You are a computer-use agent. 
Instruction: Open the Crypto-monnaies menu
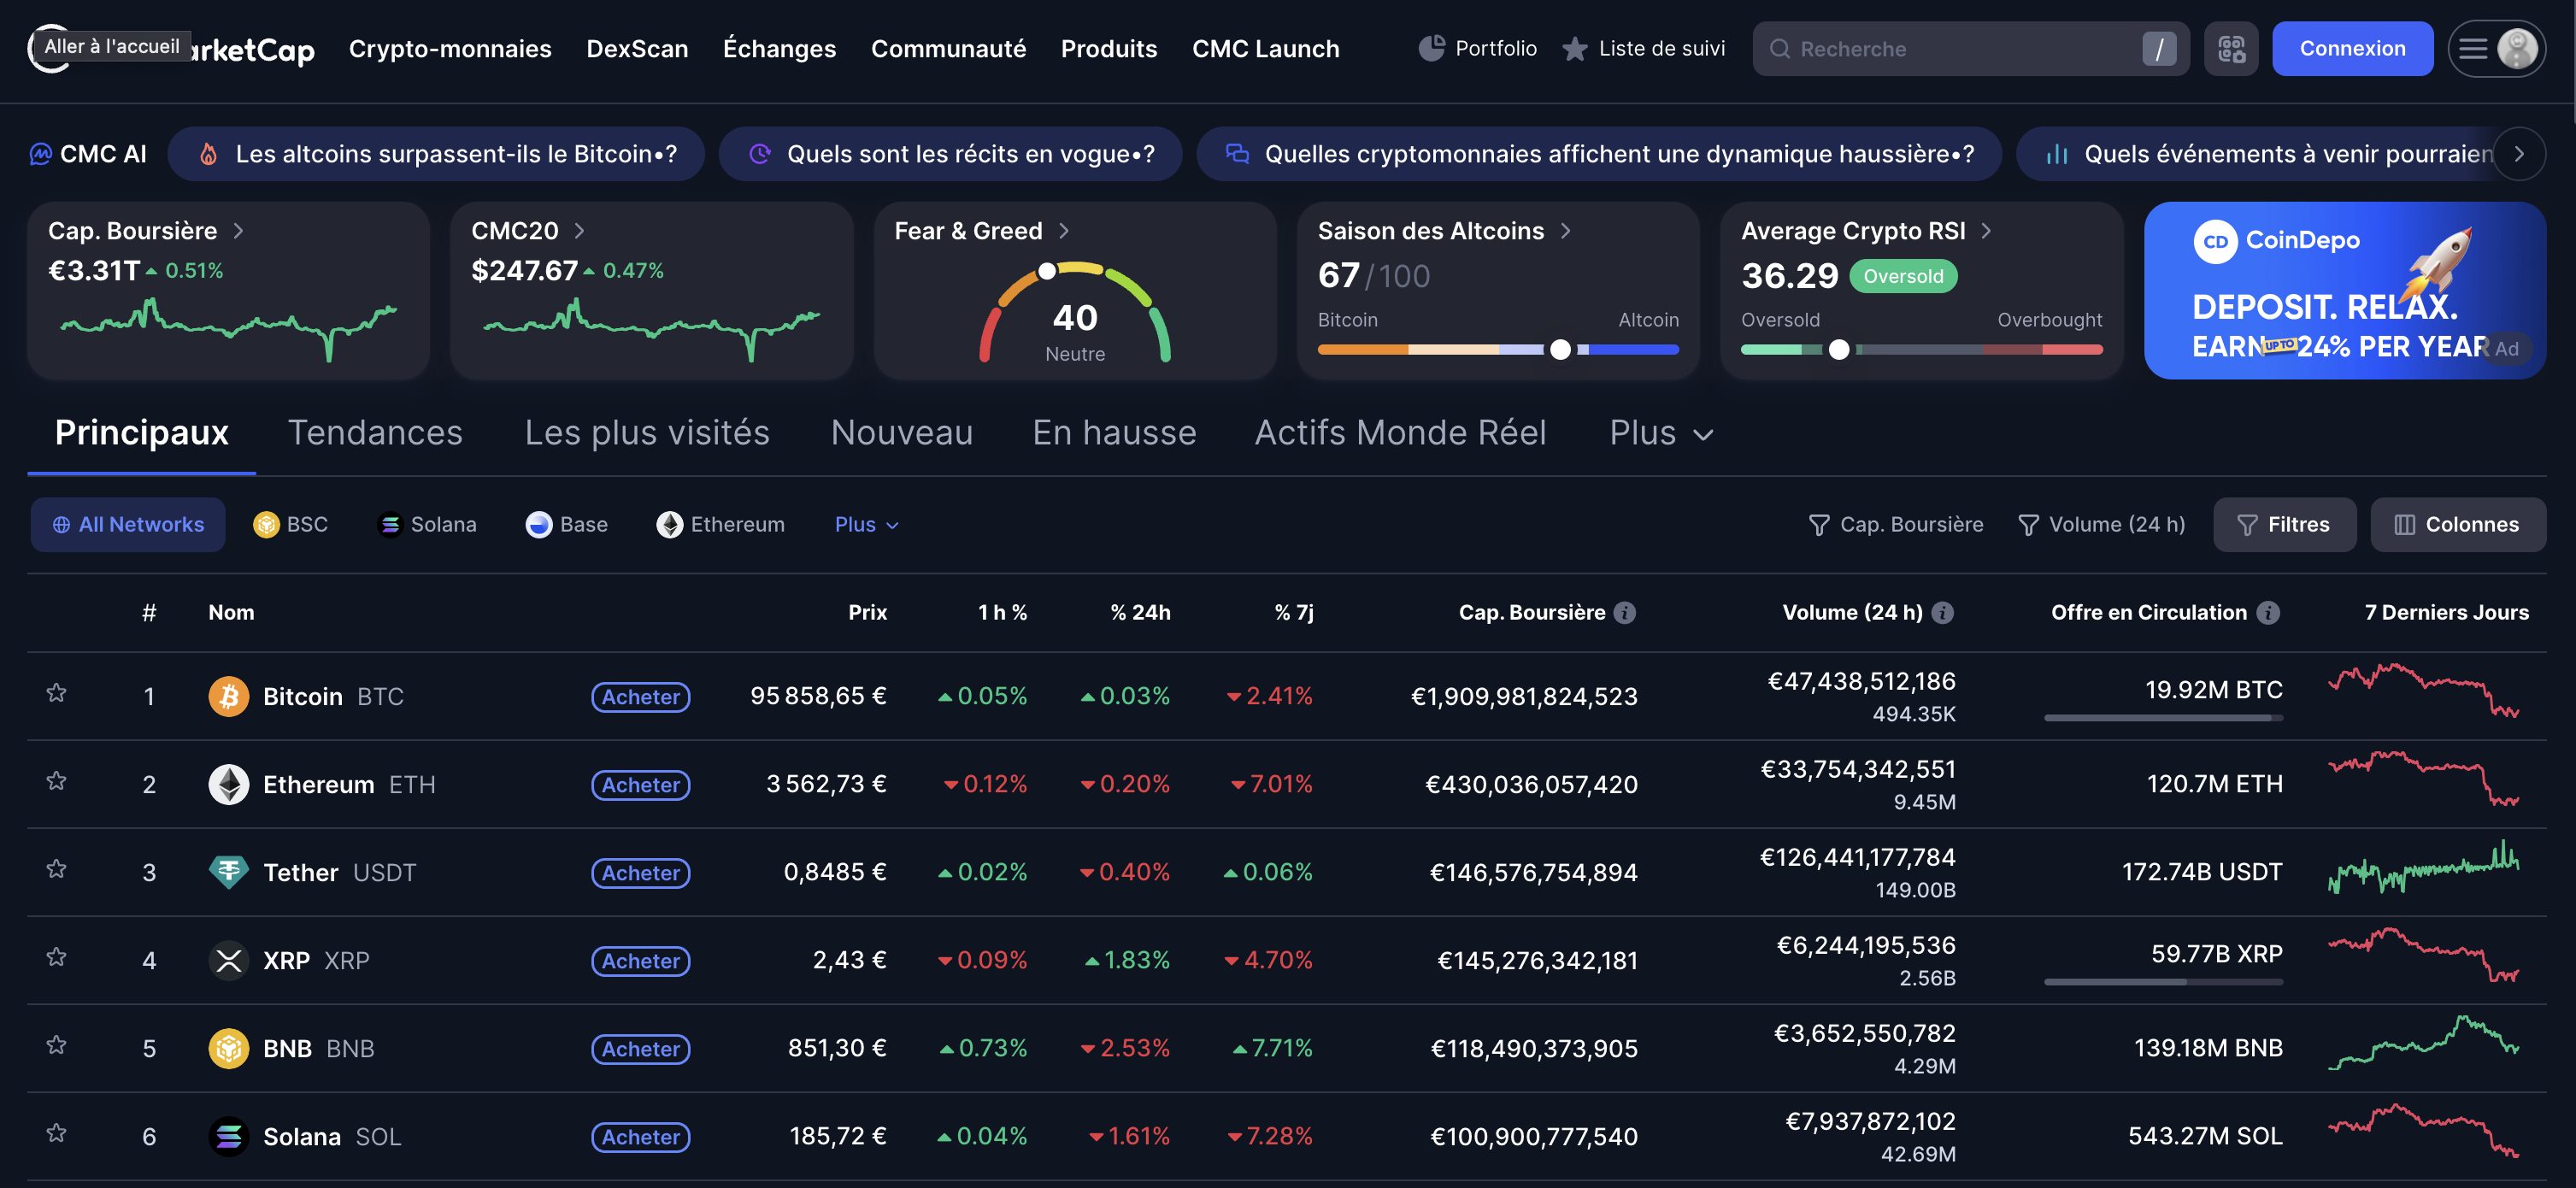450,48
